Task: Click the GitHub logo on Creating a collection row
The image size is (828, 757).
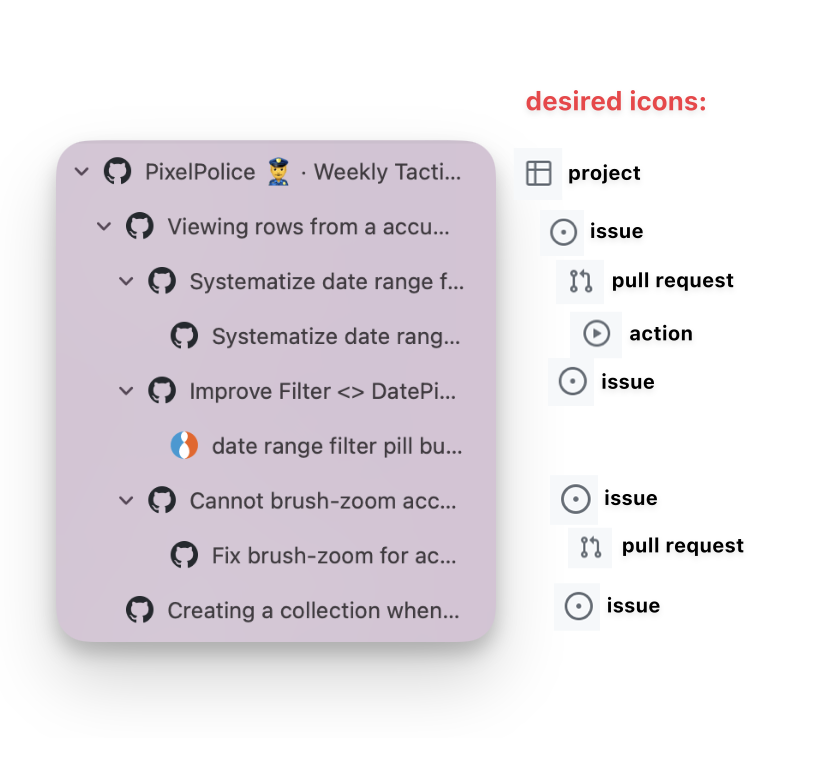Action: click(x=139, y=610)
